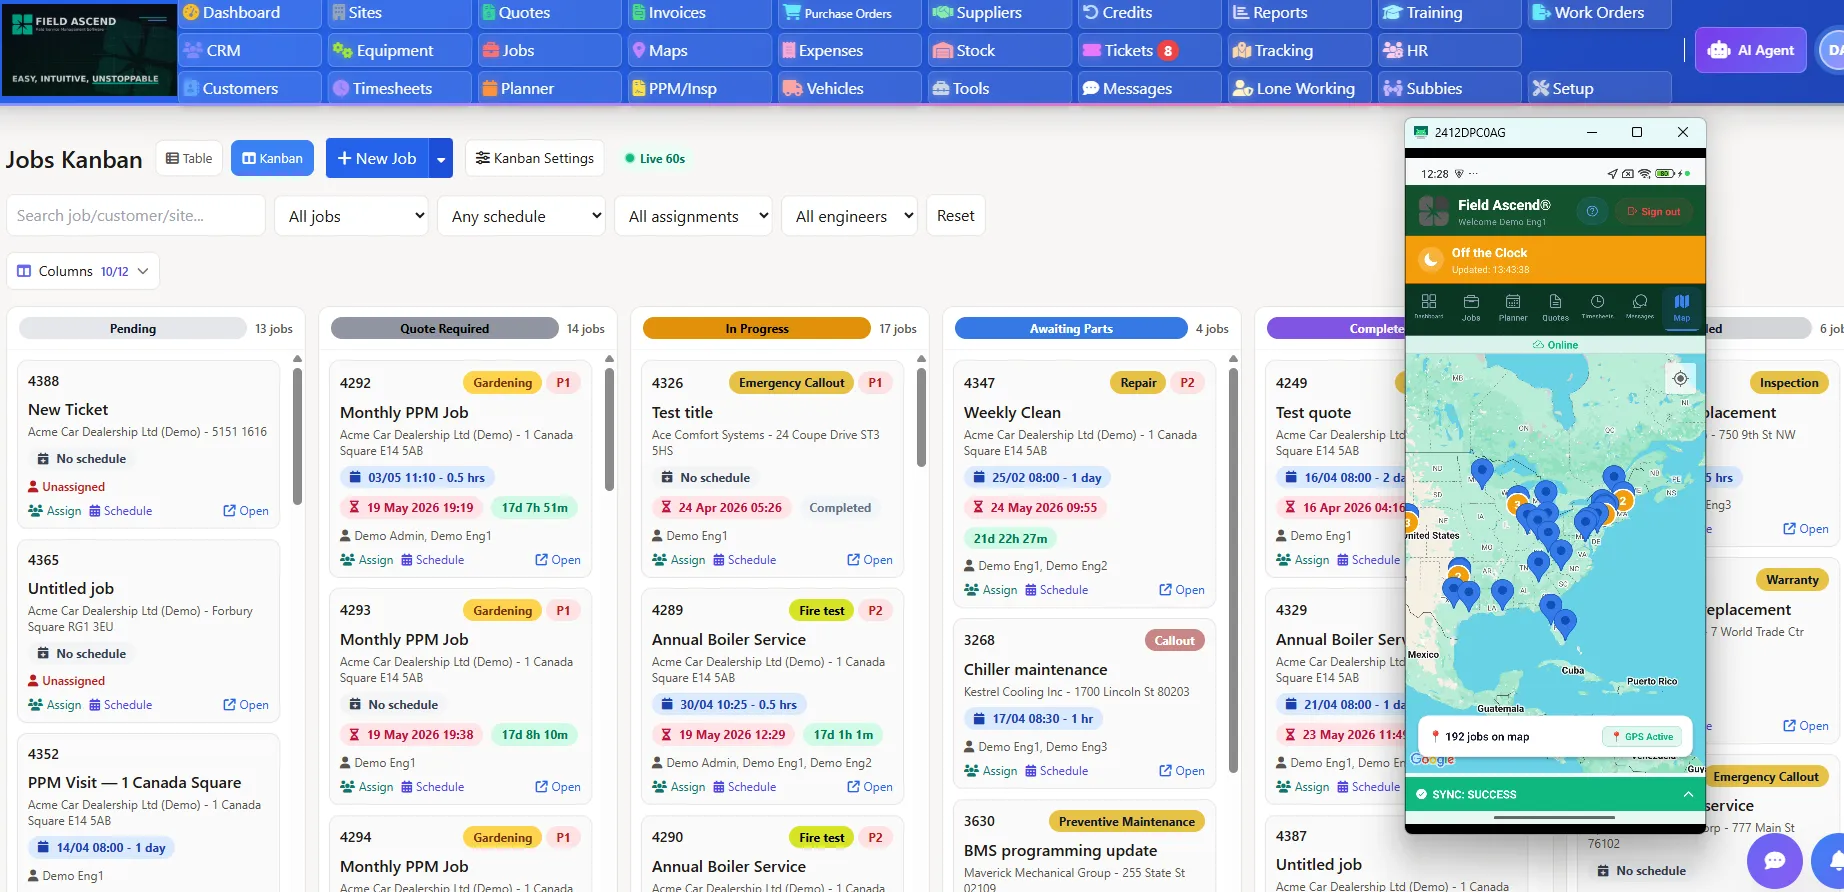Schedule job 4326 Test title
The width and height of the screenshot is (1844, 892).
coord(745,559)
